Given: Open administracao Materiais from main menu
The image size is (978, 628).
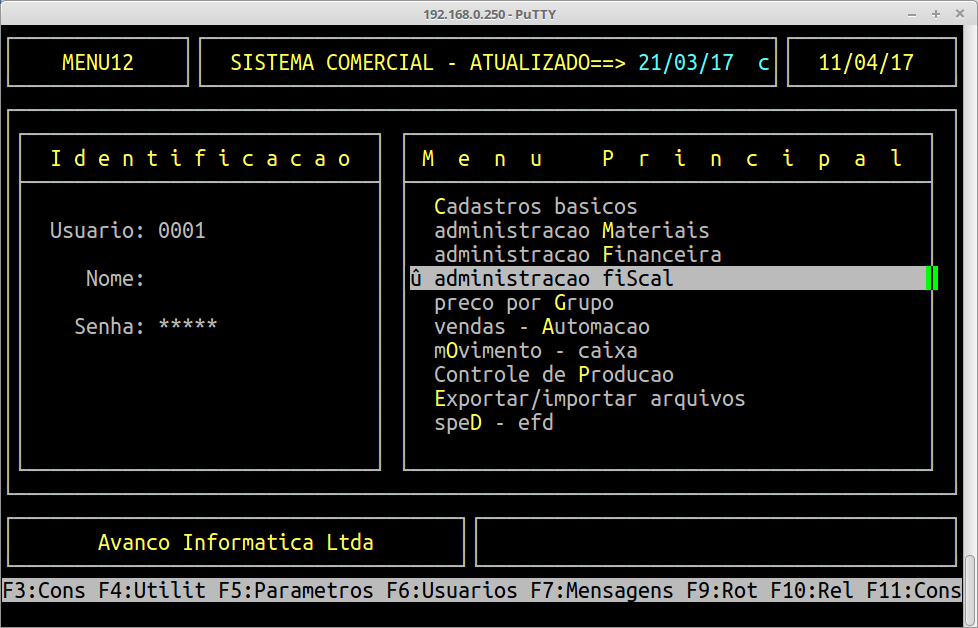Looking at the screenshot, I should [x=571, y=231].
